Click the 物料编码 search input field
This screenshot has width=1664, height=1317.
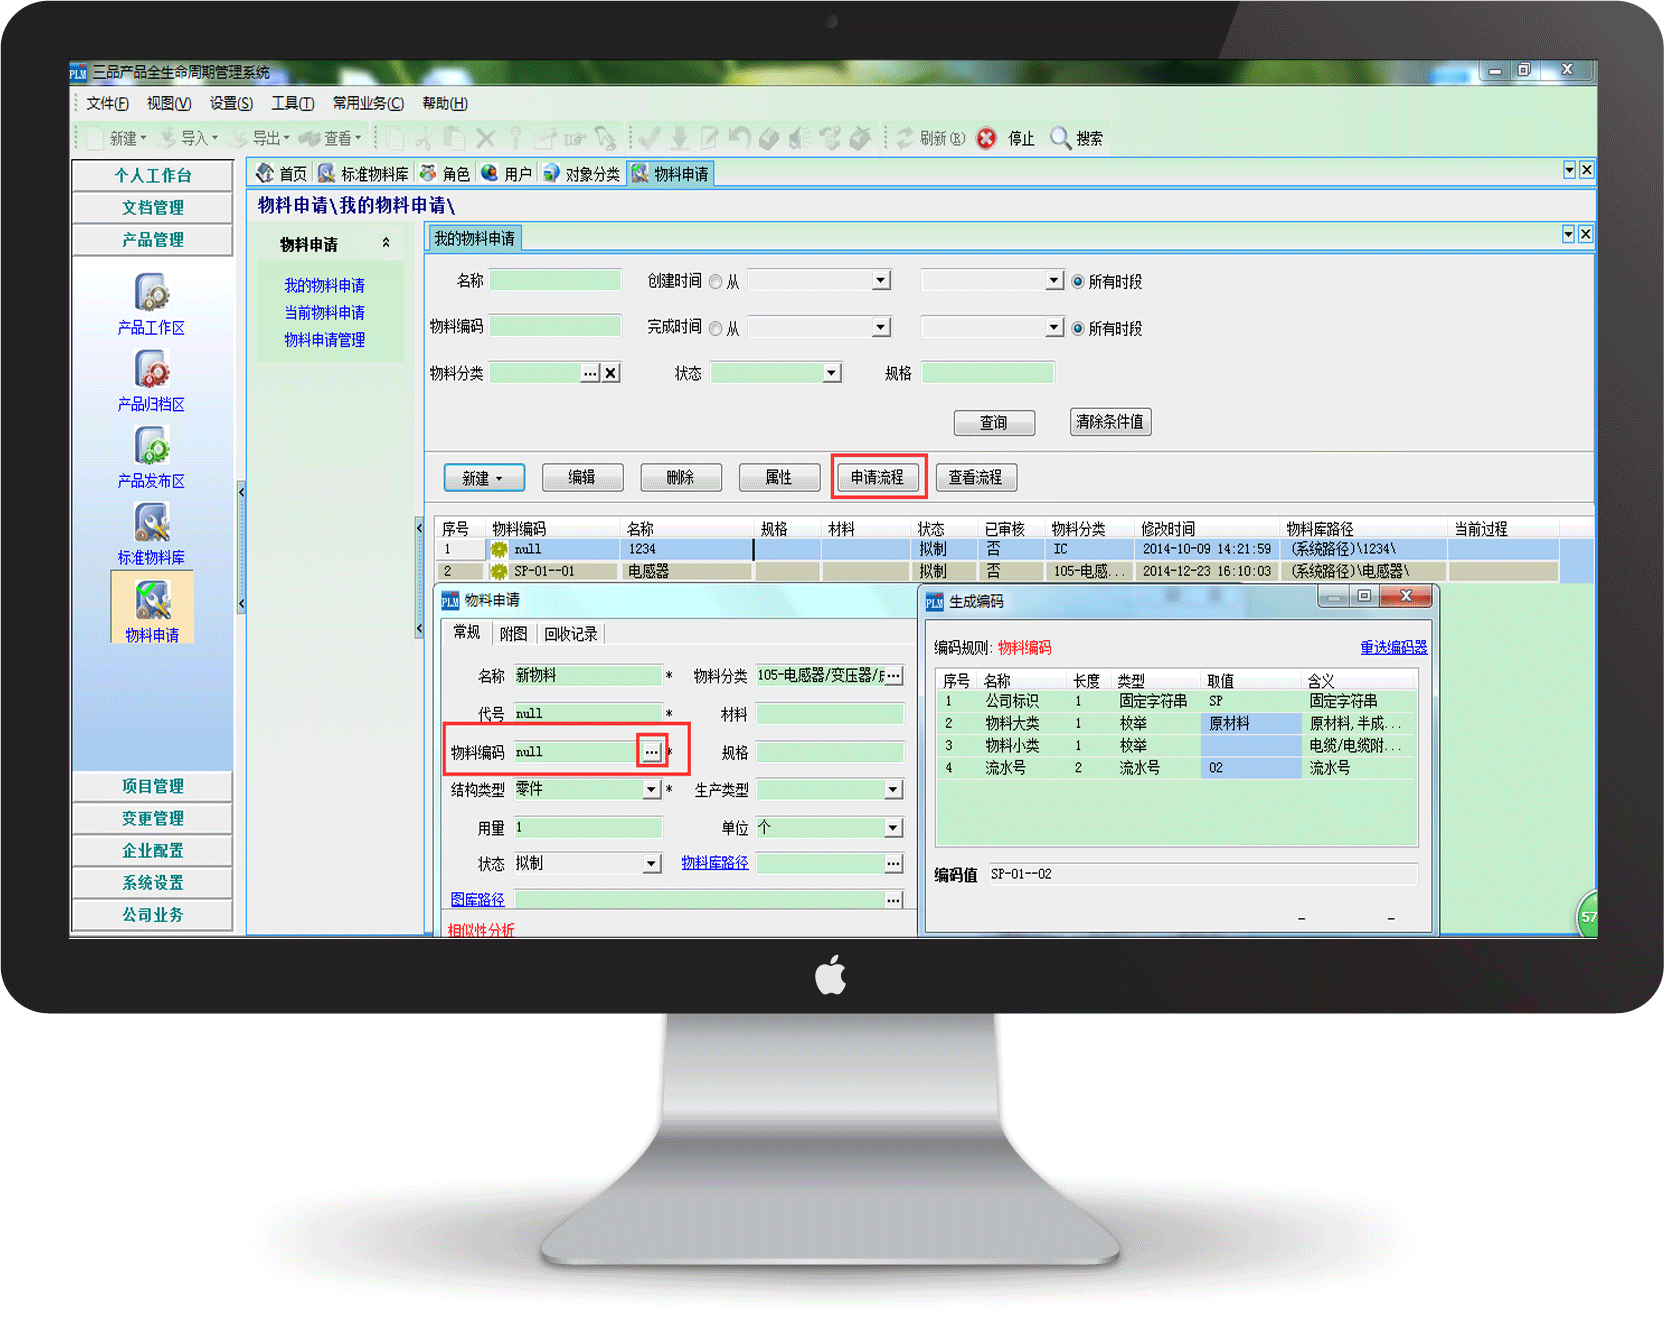(554, 326)
